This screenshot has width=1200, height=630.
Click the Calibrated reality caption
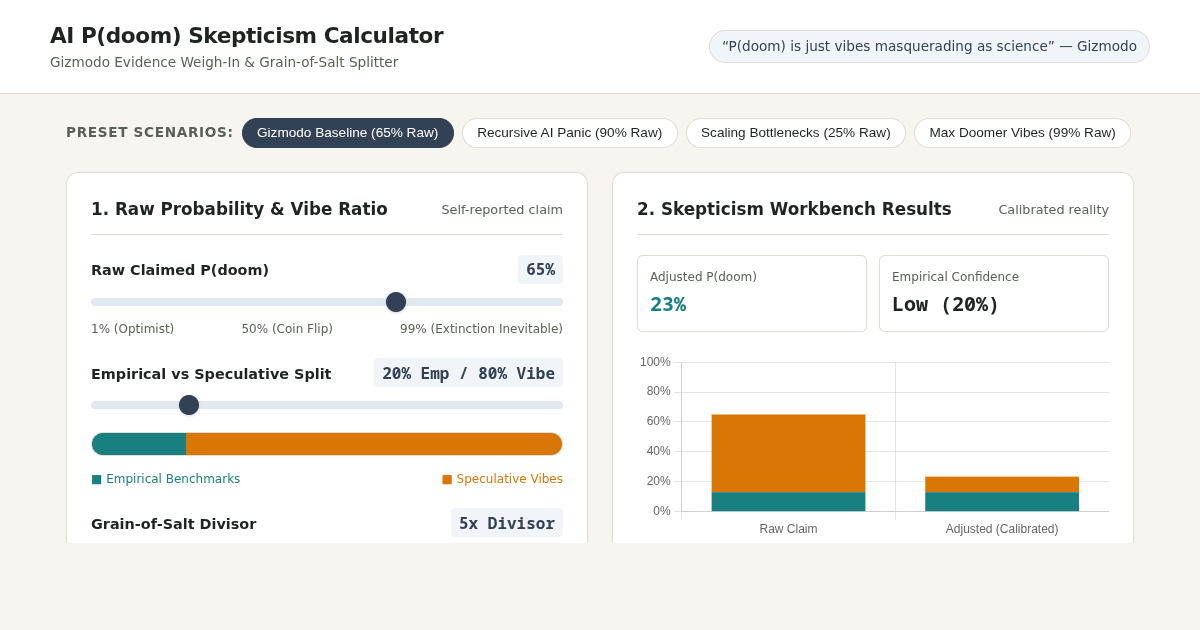tap(1053, 210)
